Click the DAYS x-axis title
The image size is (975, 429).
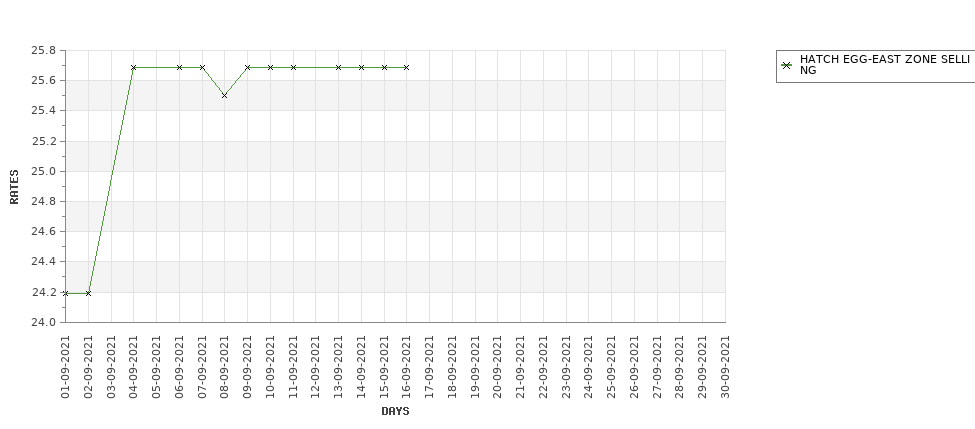(395, 411)
